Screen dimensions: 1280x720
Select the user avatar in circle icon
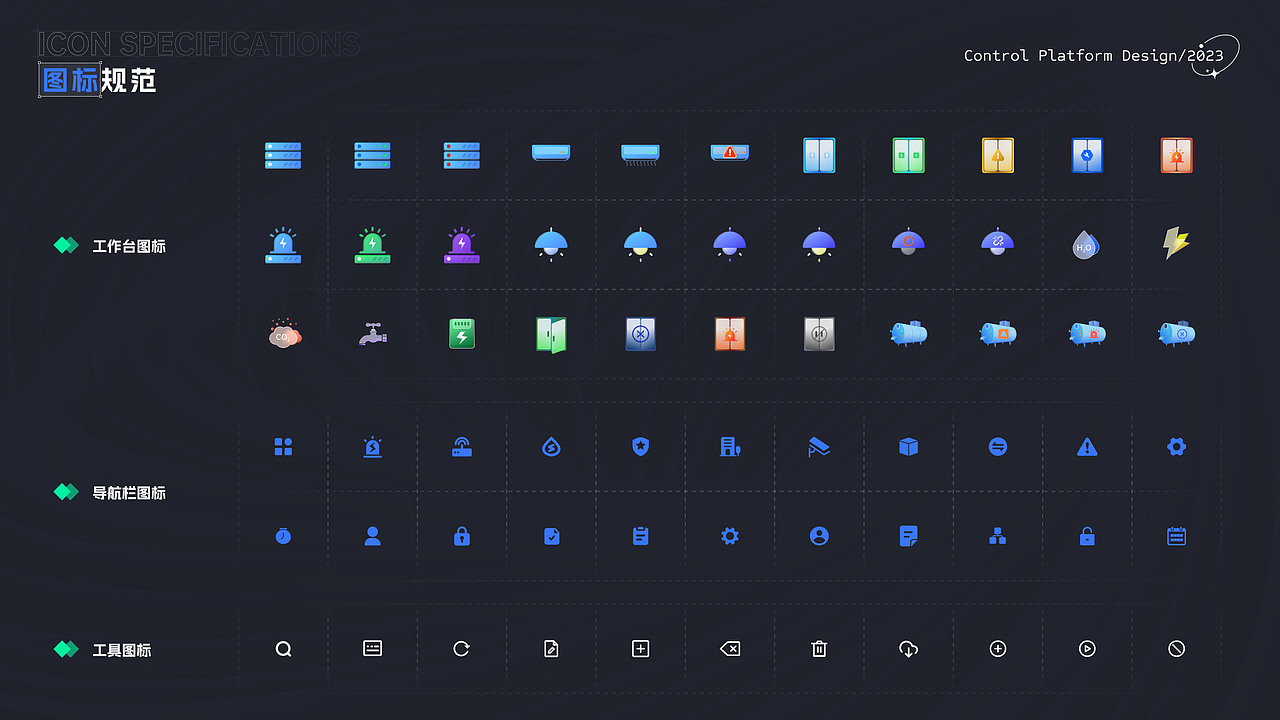coord(819,536)
